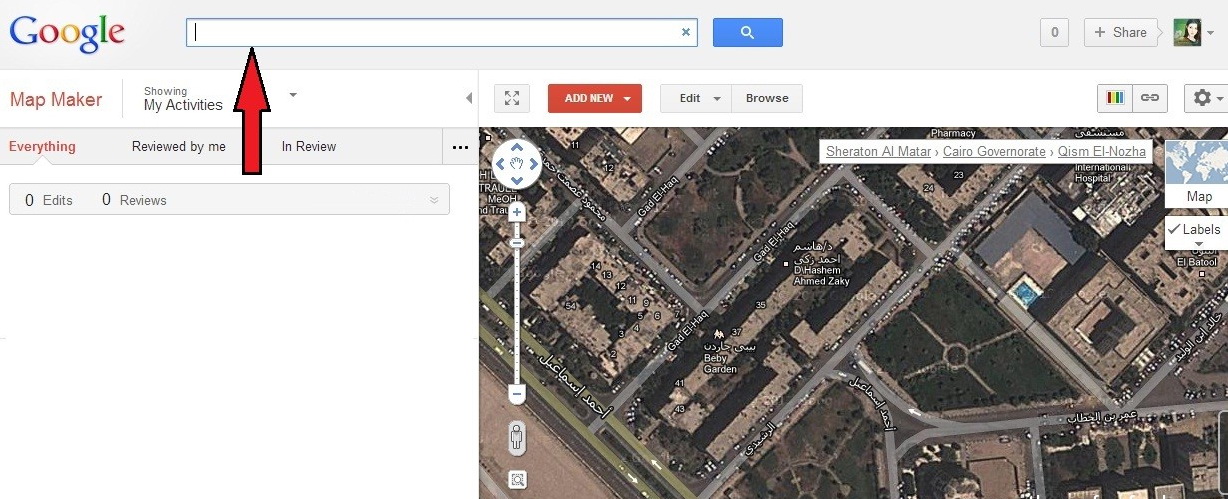Zoom out with the minus button

click(x=517, y=395)
